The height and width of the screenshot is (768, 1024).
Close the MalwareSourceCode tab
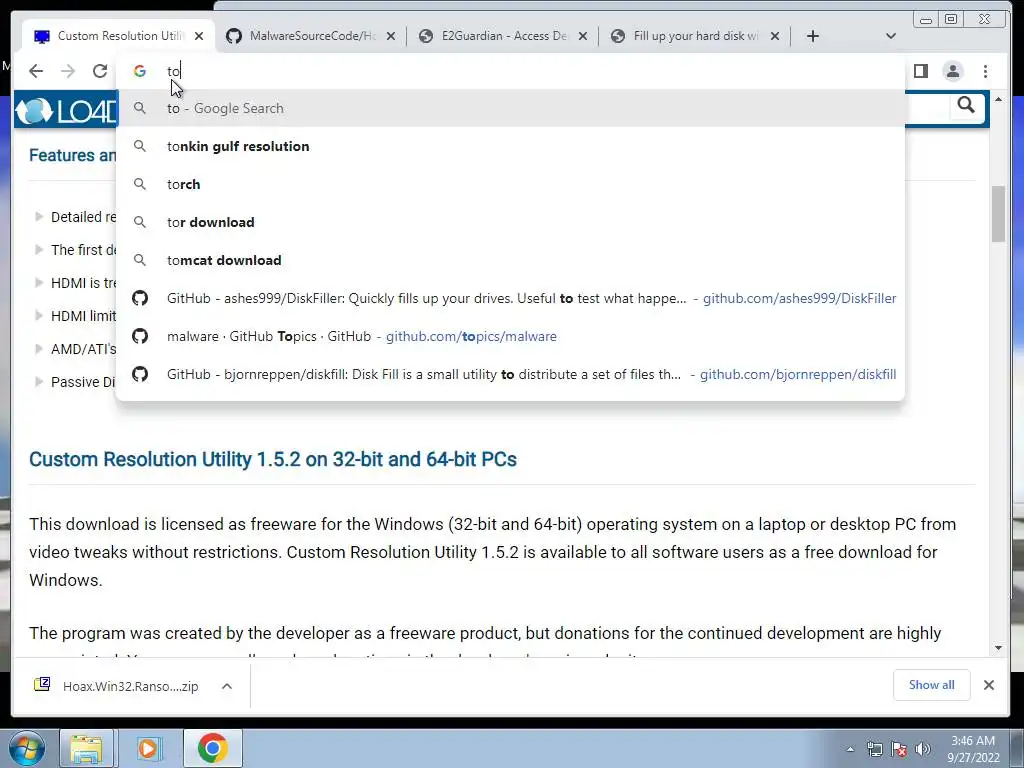(391, 36)
